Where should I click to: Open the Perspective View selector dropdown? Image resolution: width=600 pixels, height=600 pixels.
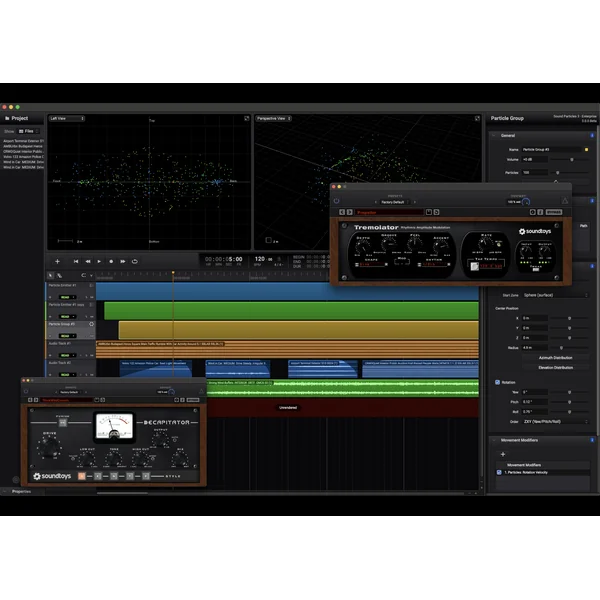274,119
